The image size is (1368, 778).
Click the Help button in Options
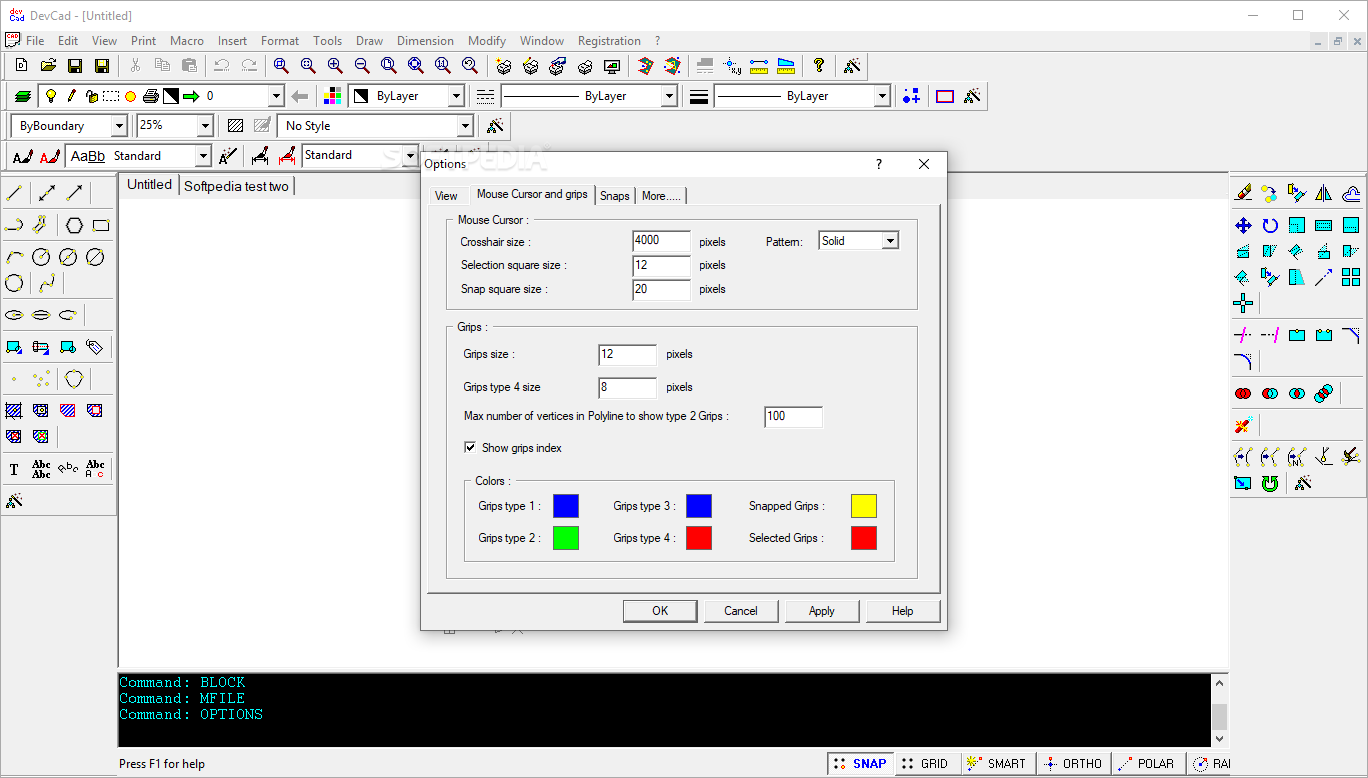[903, 611]
